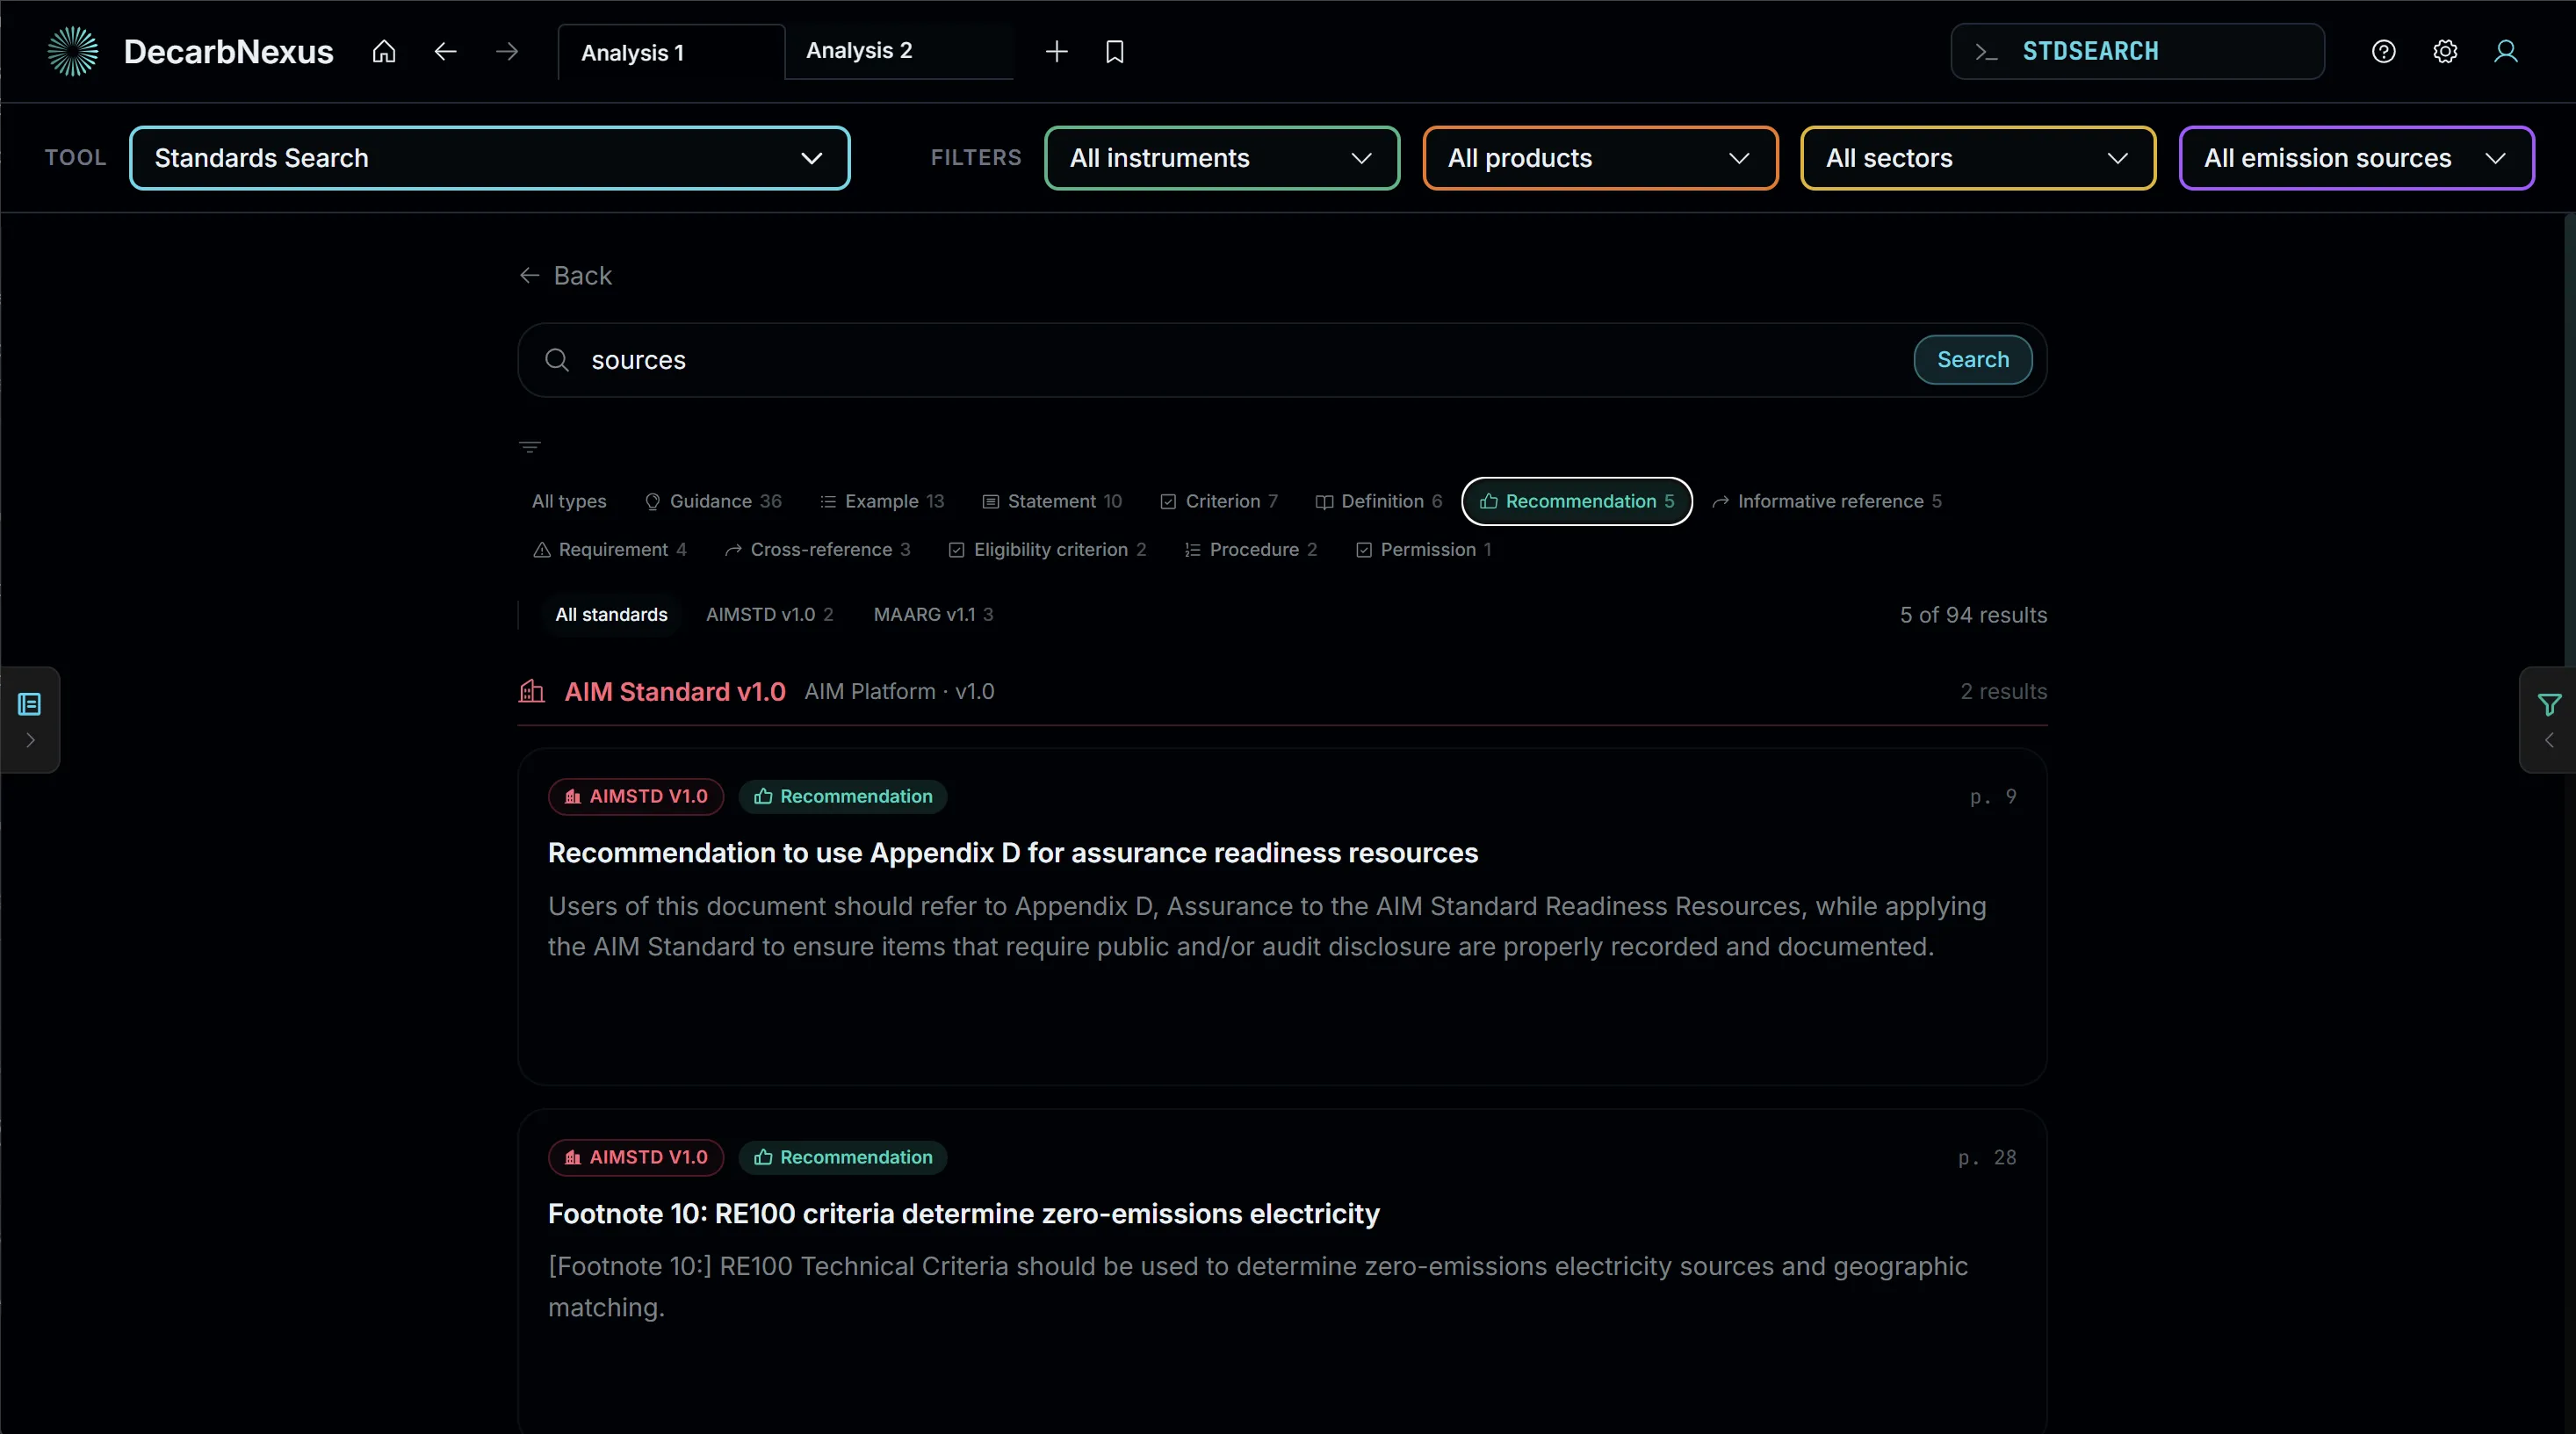Screen dimensions: 2576x1434
Task: Click the page scrollbar on the right edge
Action: coord(2570,440)
